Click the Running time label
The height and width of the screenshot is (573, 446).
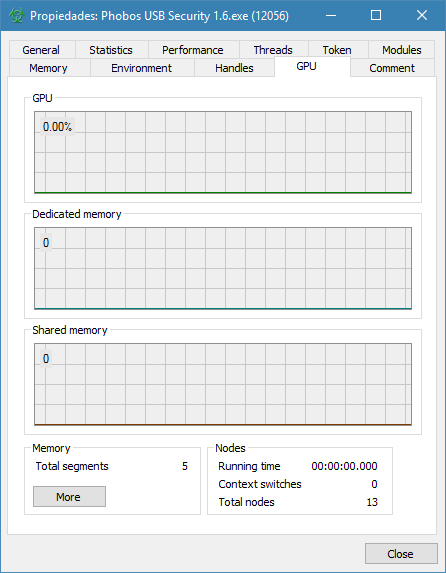pos(249,466)
